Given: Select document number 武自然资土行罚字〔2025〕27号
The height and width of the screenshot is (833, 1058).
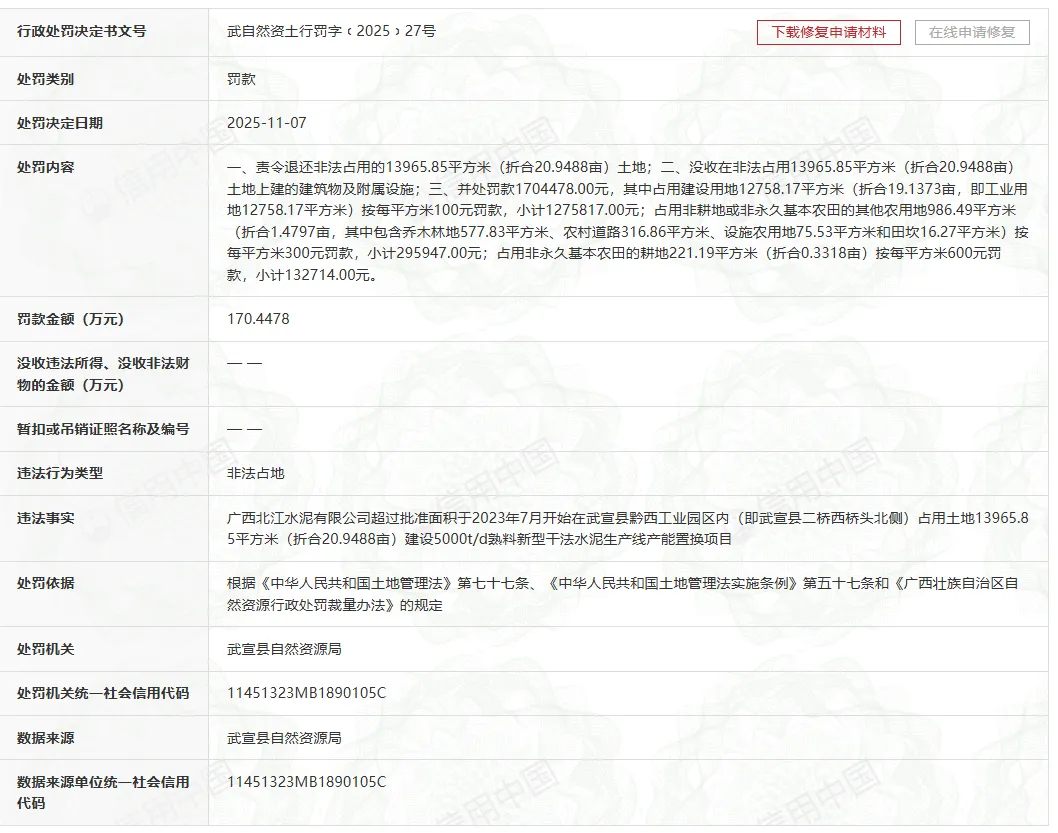Looking at the screenshot, I should (x=331, y=31).
